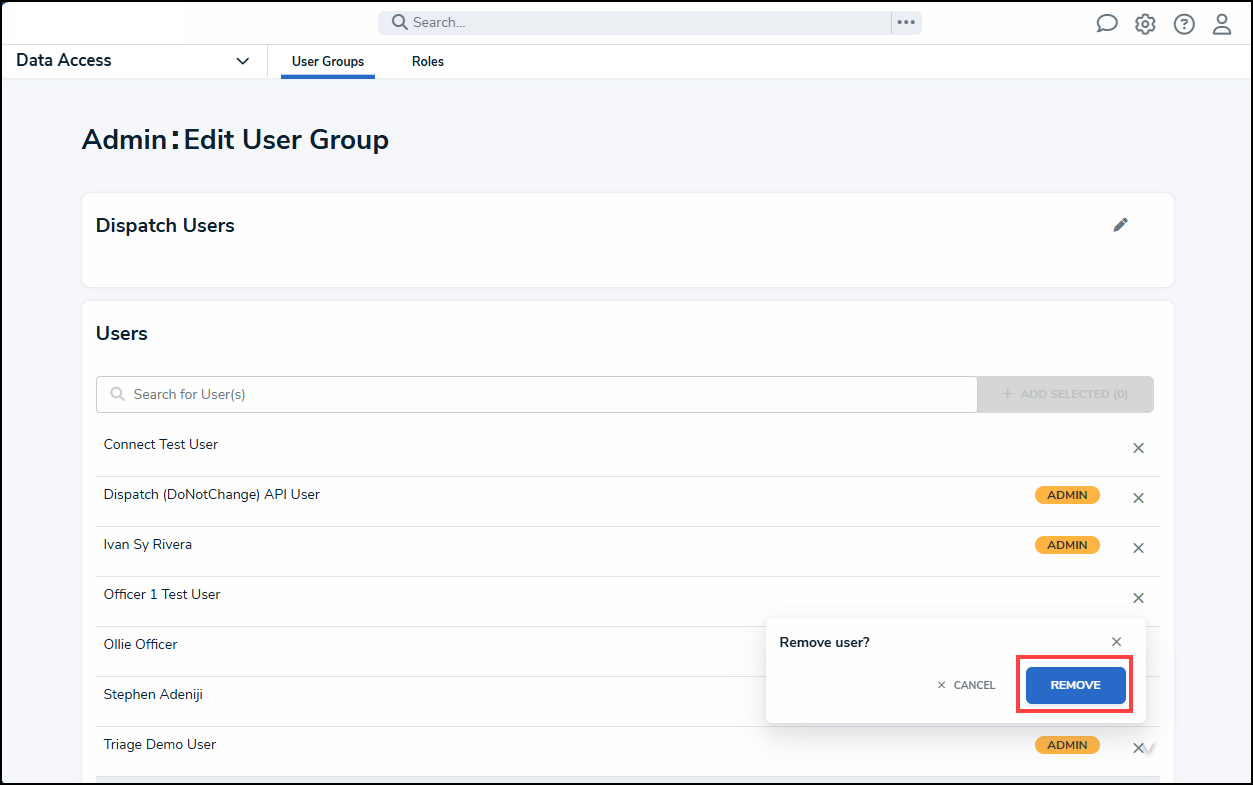The image size is (1253, 785).
Task: Select the User Groups tab
Action: pyautogui.click(x=328, y=62)
